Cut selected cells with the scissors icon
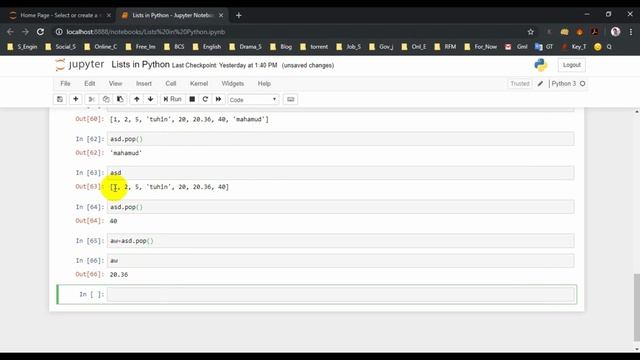The height and width of the screenshot is (360, 640). 92,99
